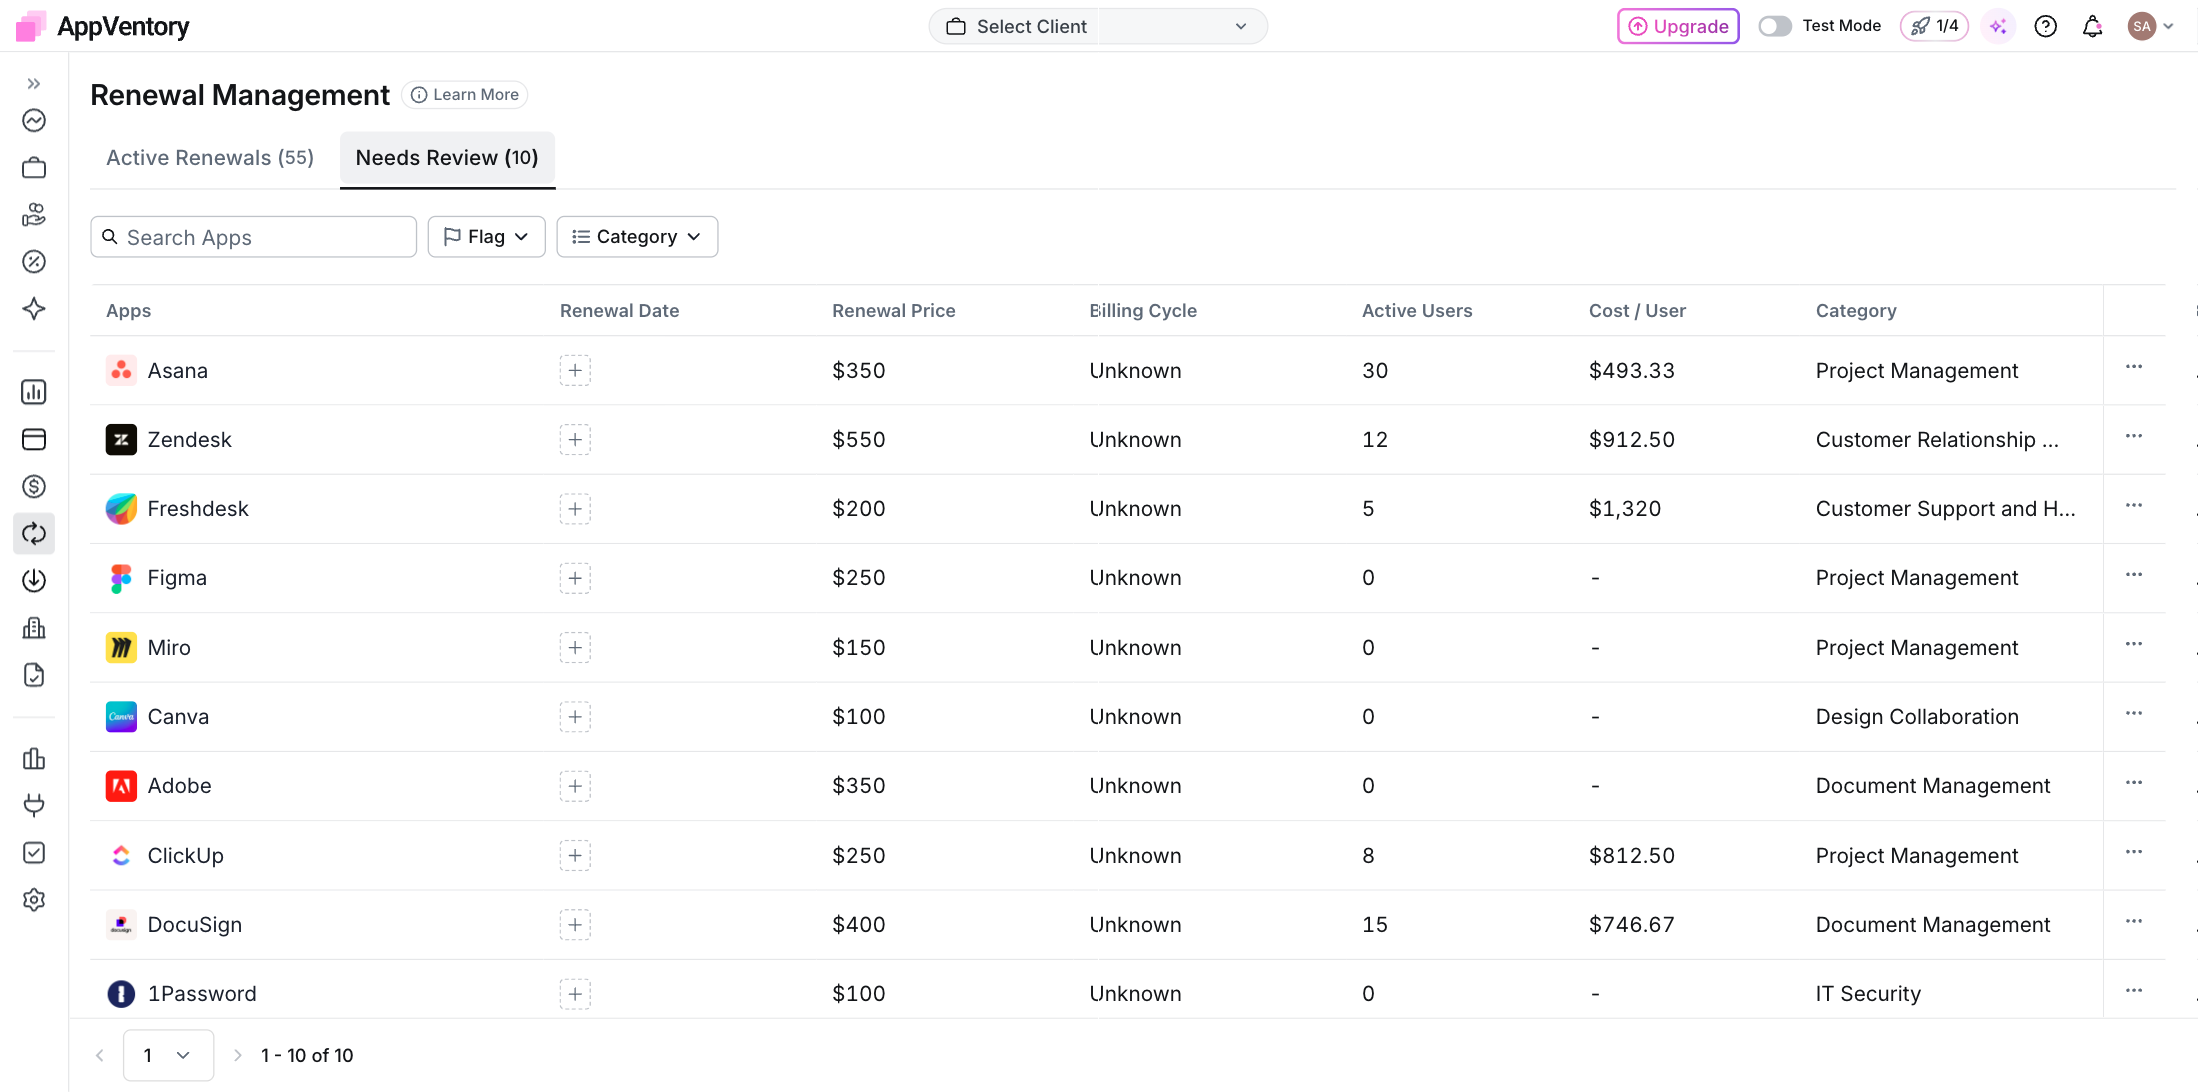Screen dimensions: 2198x1092
Task: Open more options menu for Asana row
Action: tap(2134, 367)
